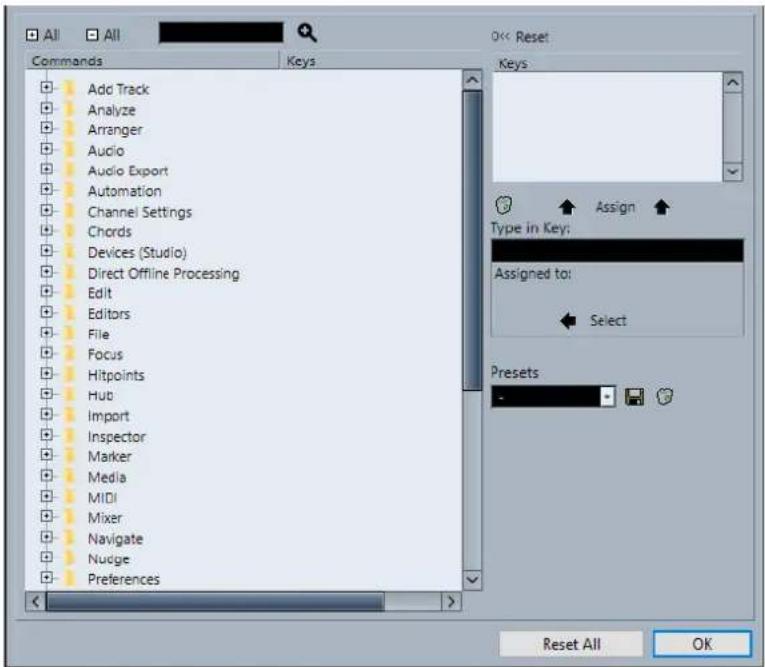This screenshot has width=765, height=667.
Task: Click the Keys list scroll up arrow
Action: pos(733,83)
